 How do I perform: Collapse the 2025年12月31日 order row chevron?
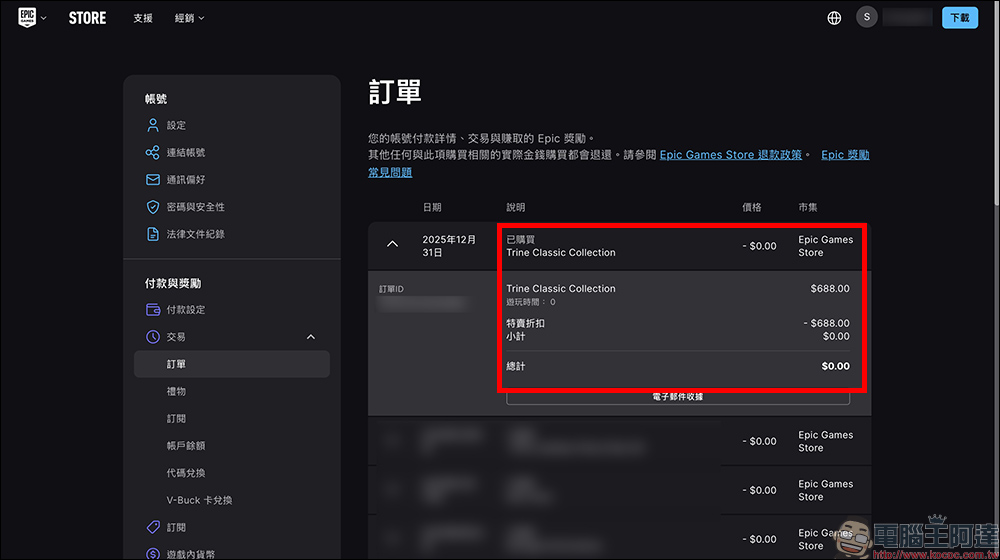click(392, 244)
